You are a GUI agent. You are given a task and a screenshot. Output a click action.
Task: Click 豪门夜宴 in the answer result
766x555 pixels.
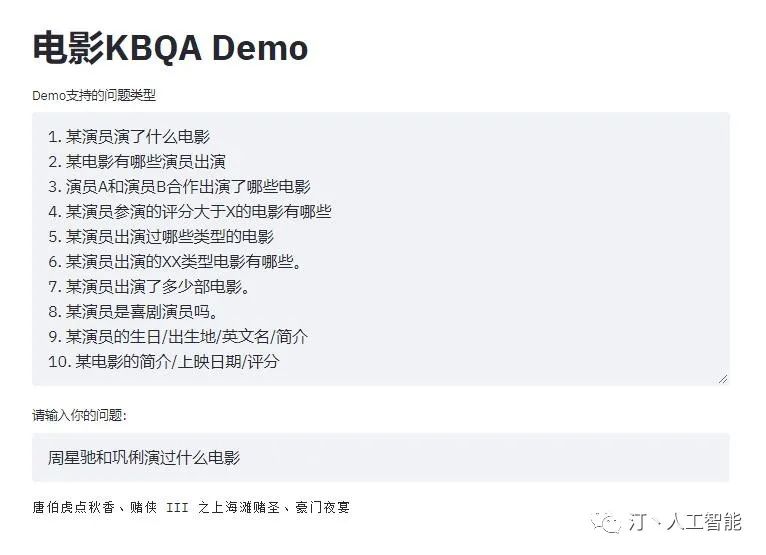click(324, 508)
